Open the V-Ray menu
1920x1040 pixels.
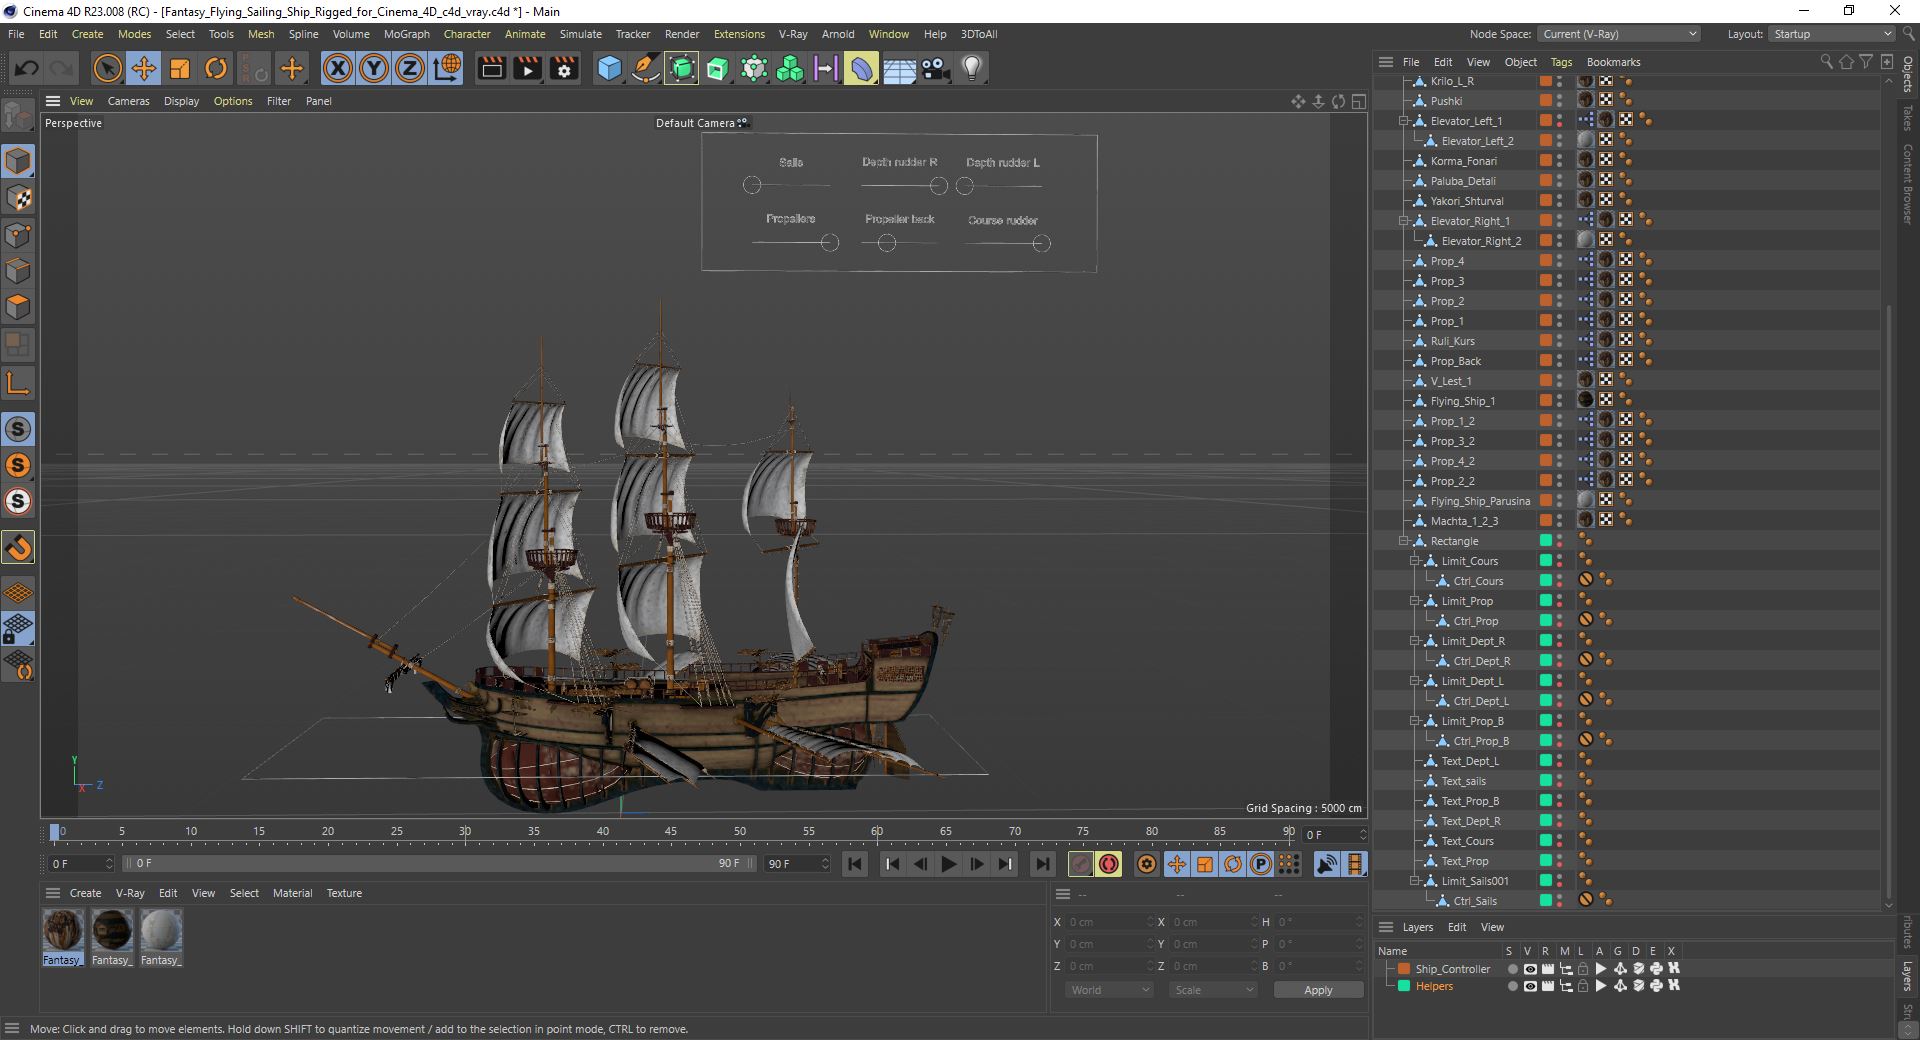click(x=793, y=34)
